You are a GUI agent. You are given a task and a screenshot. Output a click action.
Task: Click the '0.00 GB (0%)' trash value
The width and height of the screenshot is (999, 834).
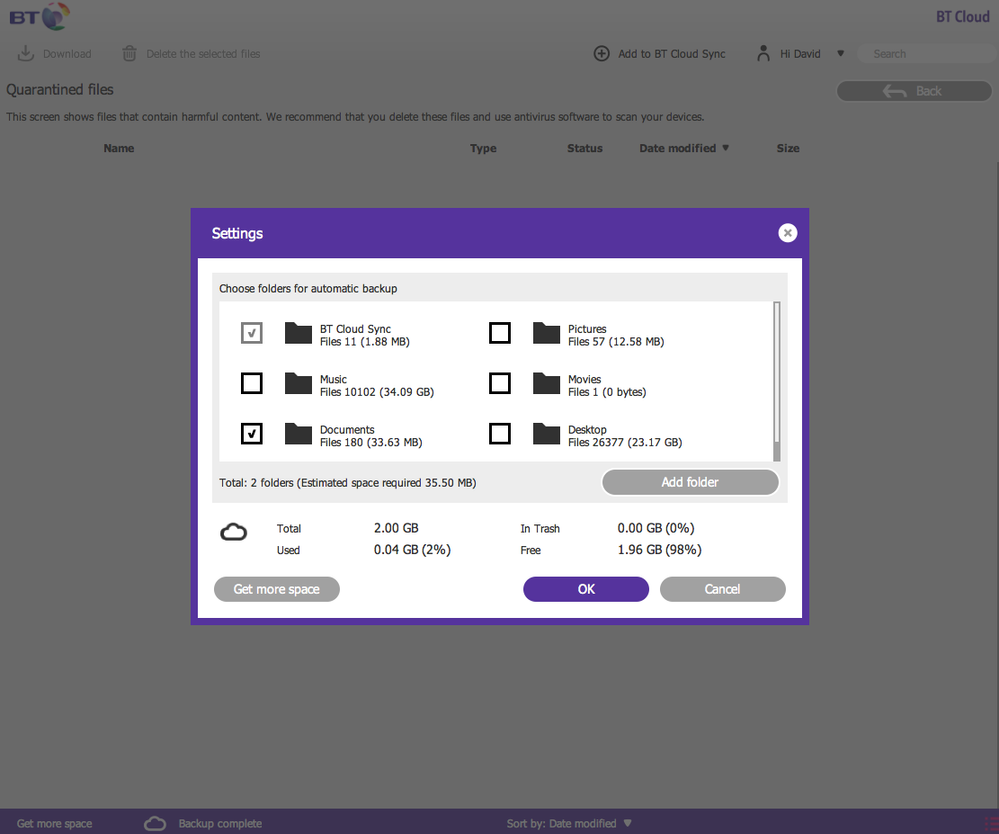(x=656, y=528)
